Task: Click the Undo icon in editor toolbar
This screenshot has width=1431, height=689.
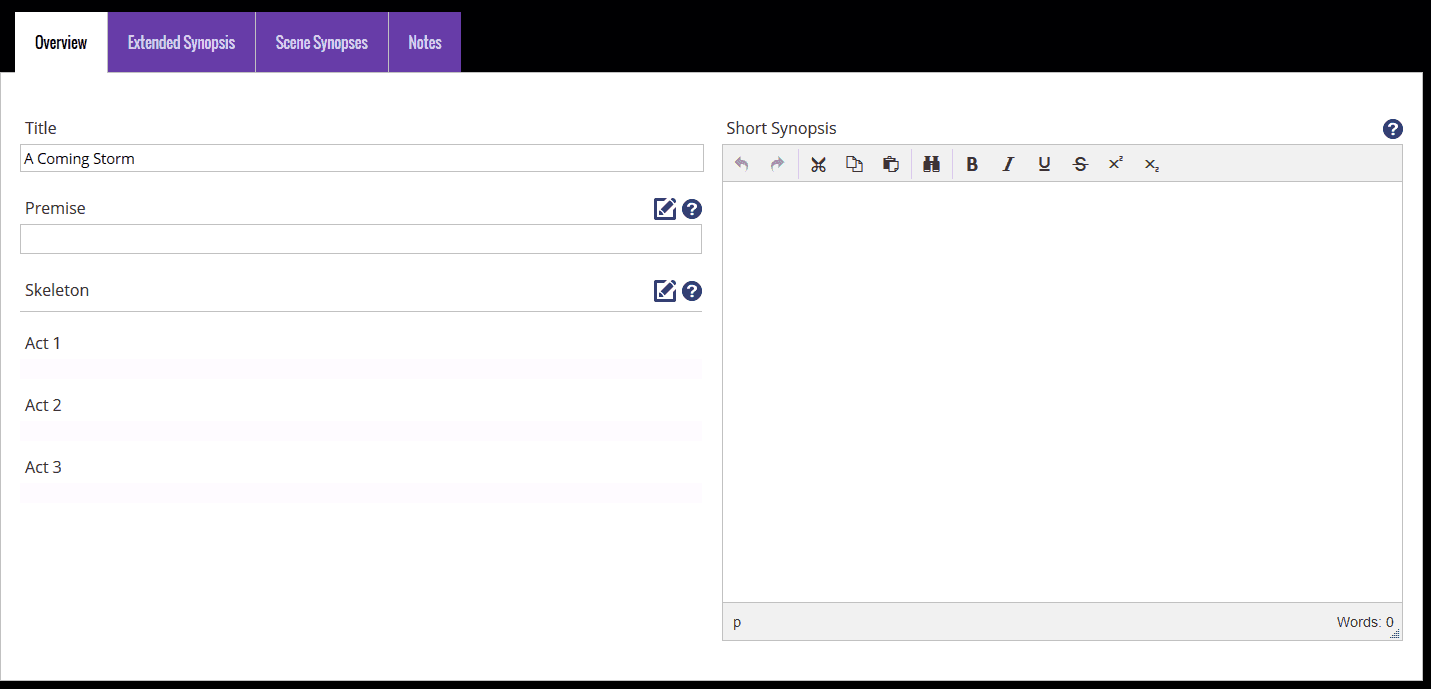Action: tap(741, 164)
